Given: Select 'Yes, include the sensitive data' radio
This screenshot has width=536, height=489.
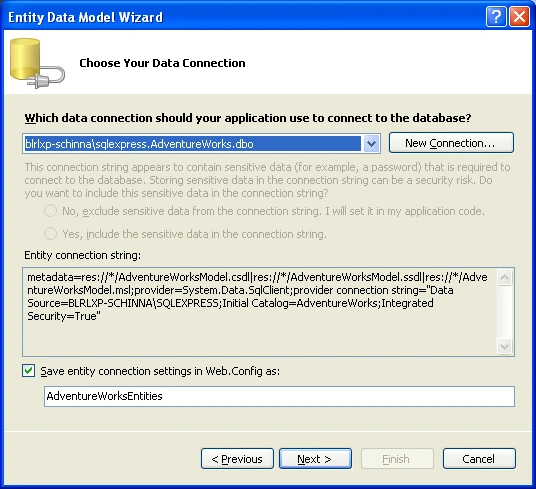Looking at the screenshot, I should [50, 234].
